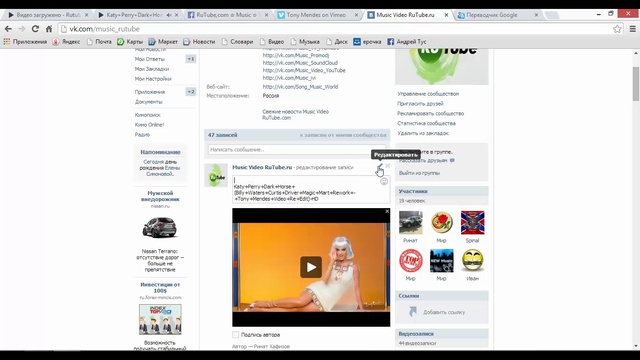Click the browser back arrow
Screen dimensions: 640x360
pos(8,29)
